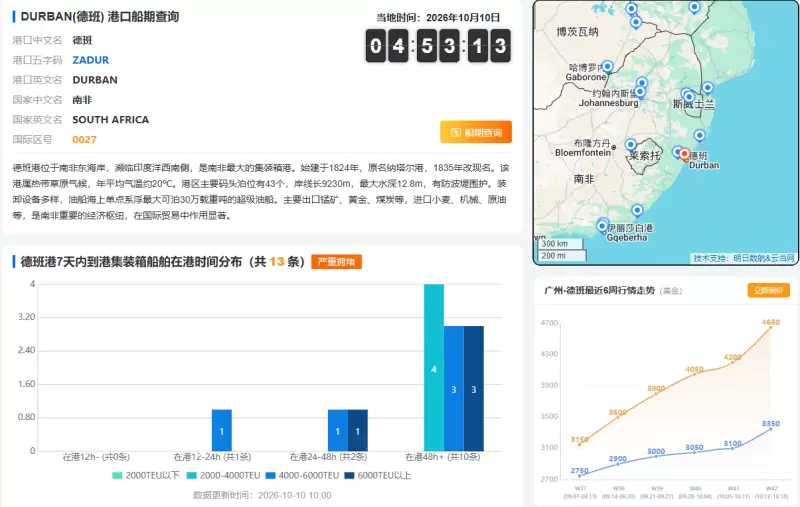Click the 4000-6000TEU blue legend swatch
The width and height of the screenshot is (800, 507).
click(271, 475)
